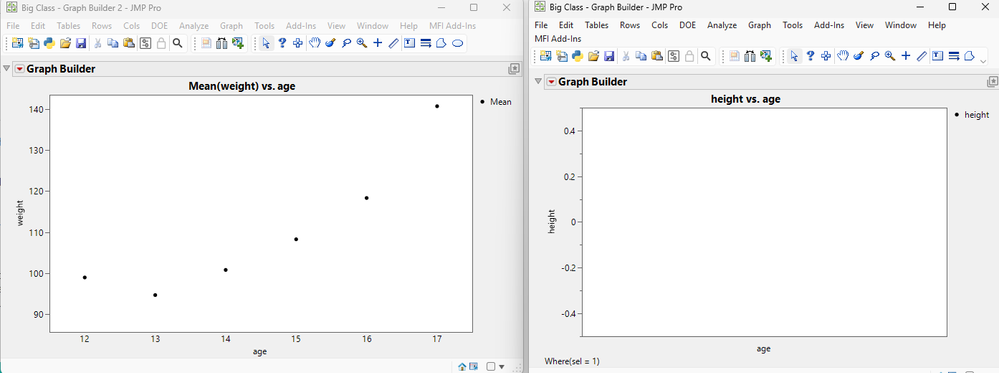Screen dimensions: 999x373
Task: Pick the Lasso tool in right window
Action: click(x=874, y=56)
